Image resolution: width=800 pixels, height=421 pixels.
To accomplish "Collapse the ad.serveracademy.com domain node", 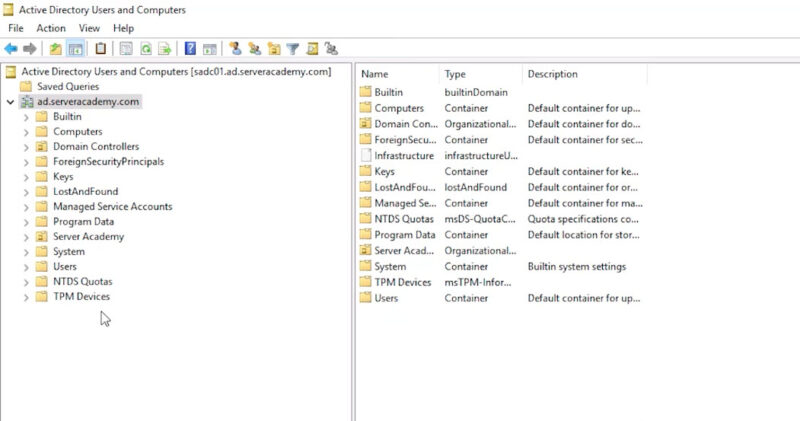I will 10,102.
